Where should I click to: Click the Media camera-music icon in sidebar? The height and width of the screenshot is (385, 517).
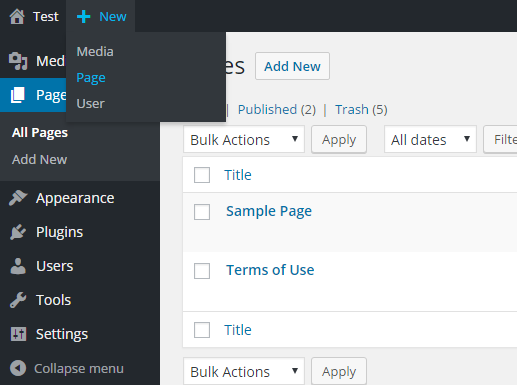[x=18, y=61]
